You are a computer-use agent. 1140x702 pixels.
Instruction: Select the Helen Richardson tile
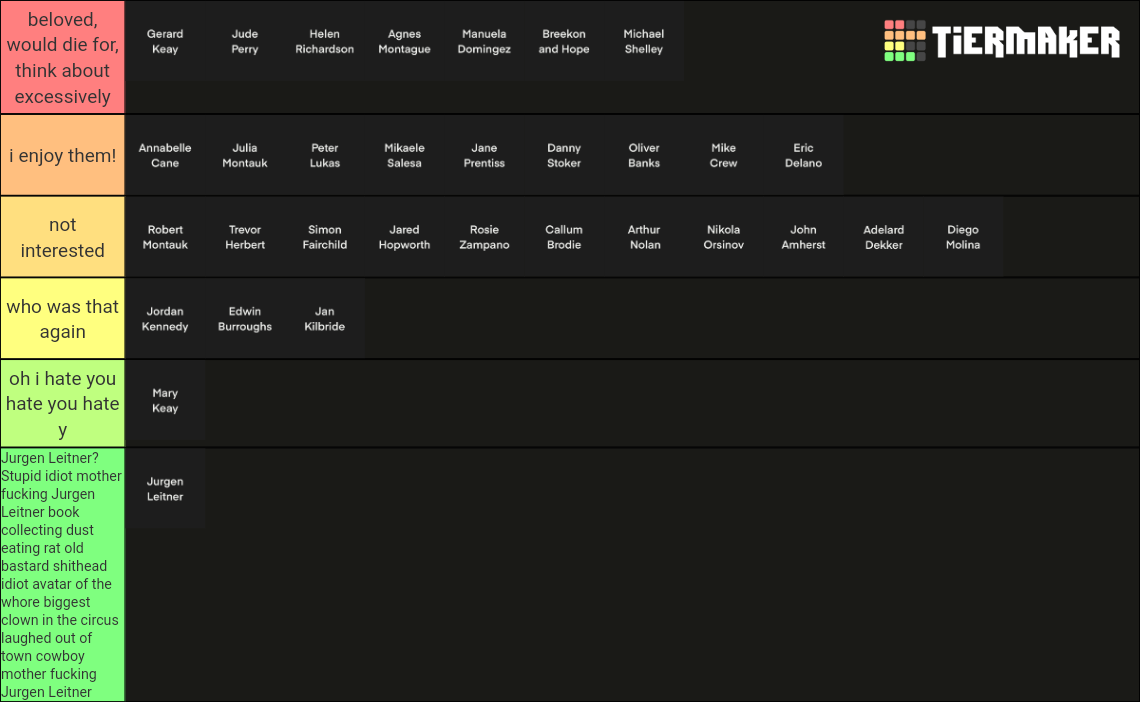click(325, 41)
